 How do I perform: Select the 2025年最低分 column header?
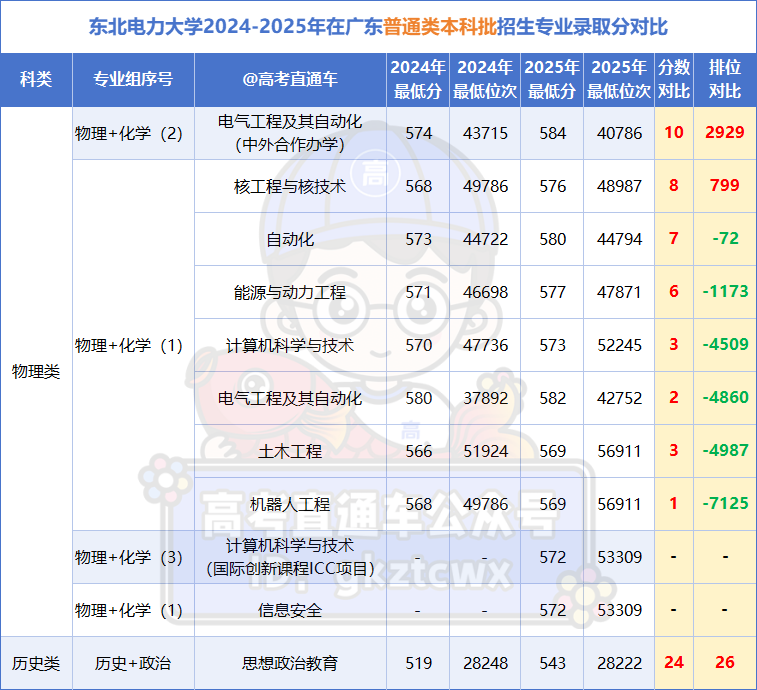552,80
